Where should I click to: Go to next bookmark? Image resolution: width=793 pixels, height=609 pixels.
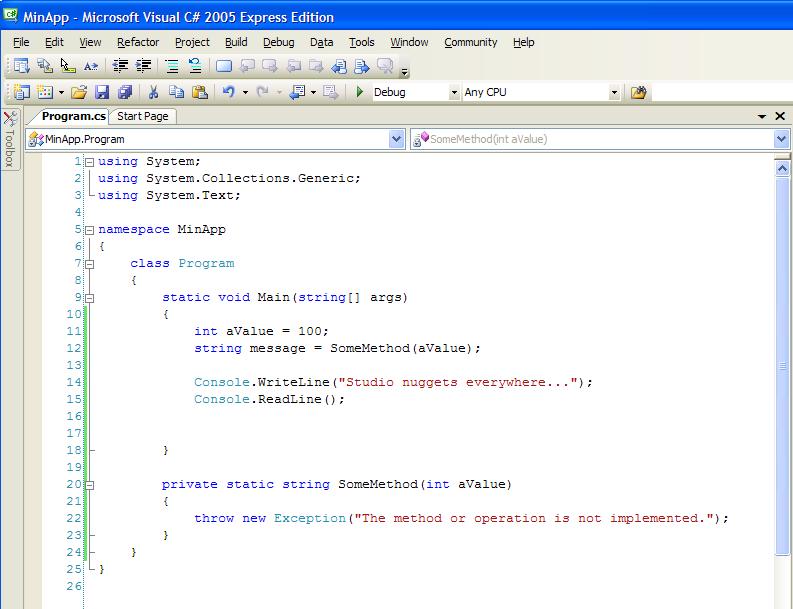[270, 66]
